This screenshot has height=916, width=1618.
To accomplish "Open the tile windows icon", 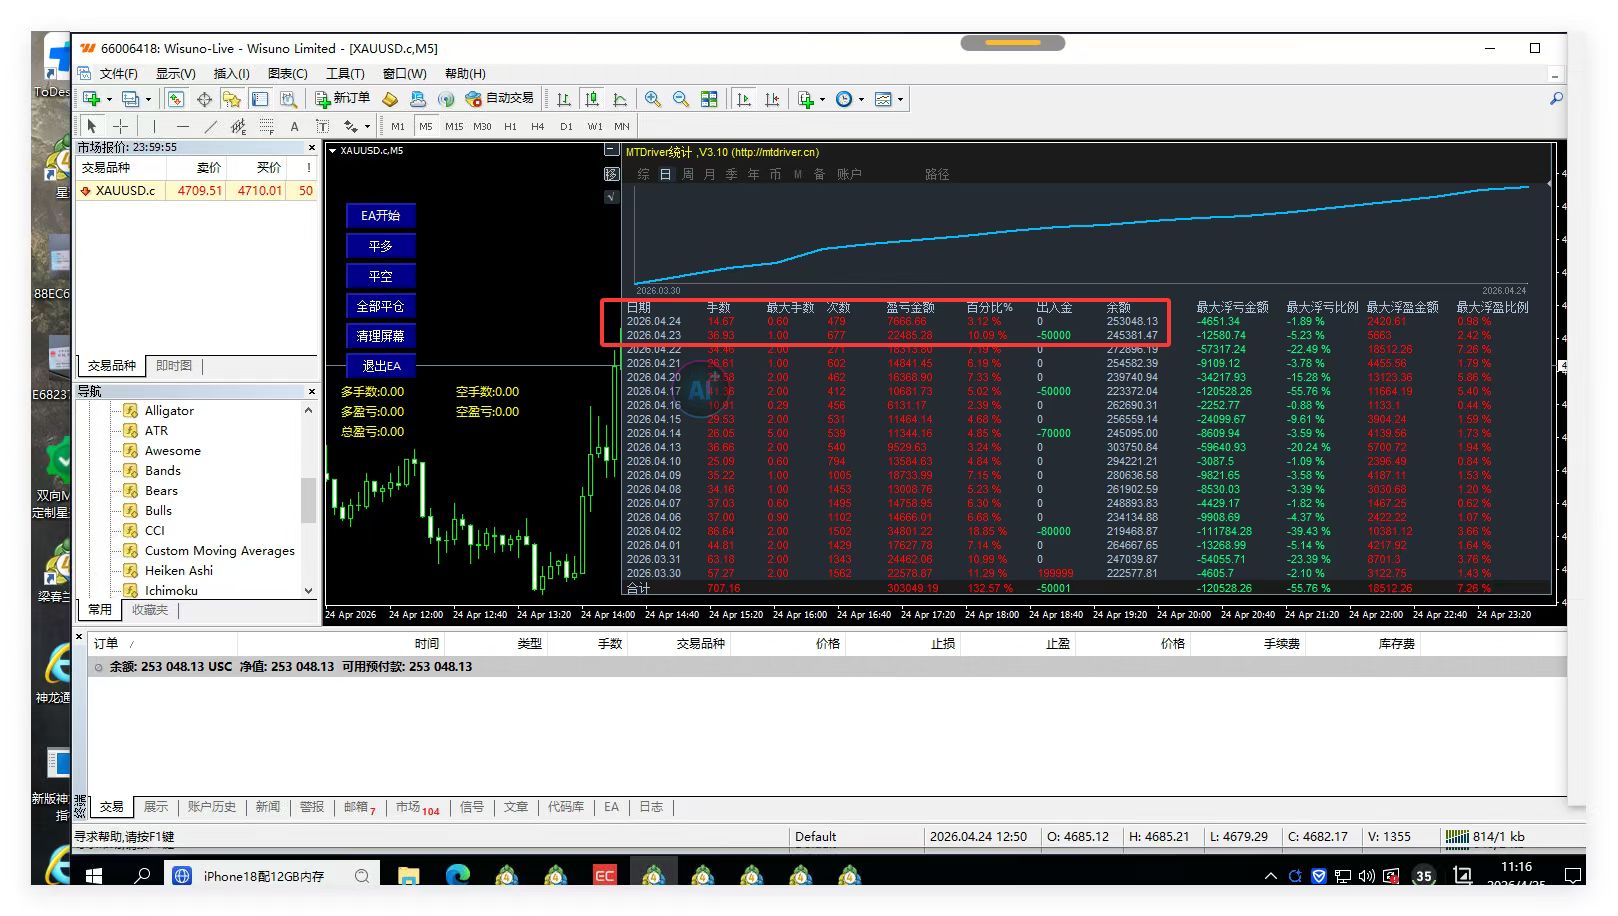I will 709,99.
